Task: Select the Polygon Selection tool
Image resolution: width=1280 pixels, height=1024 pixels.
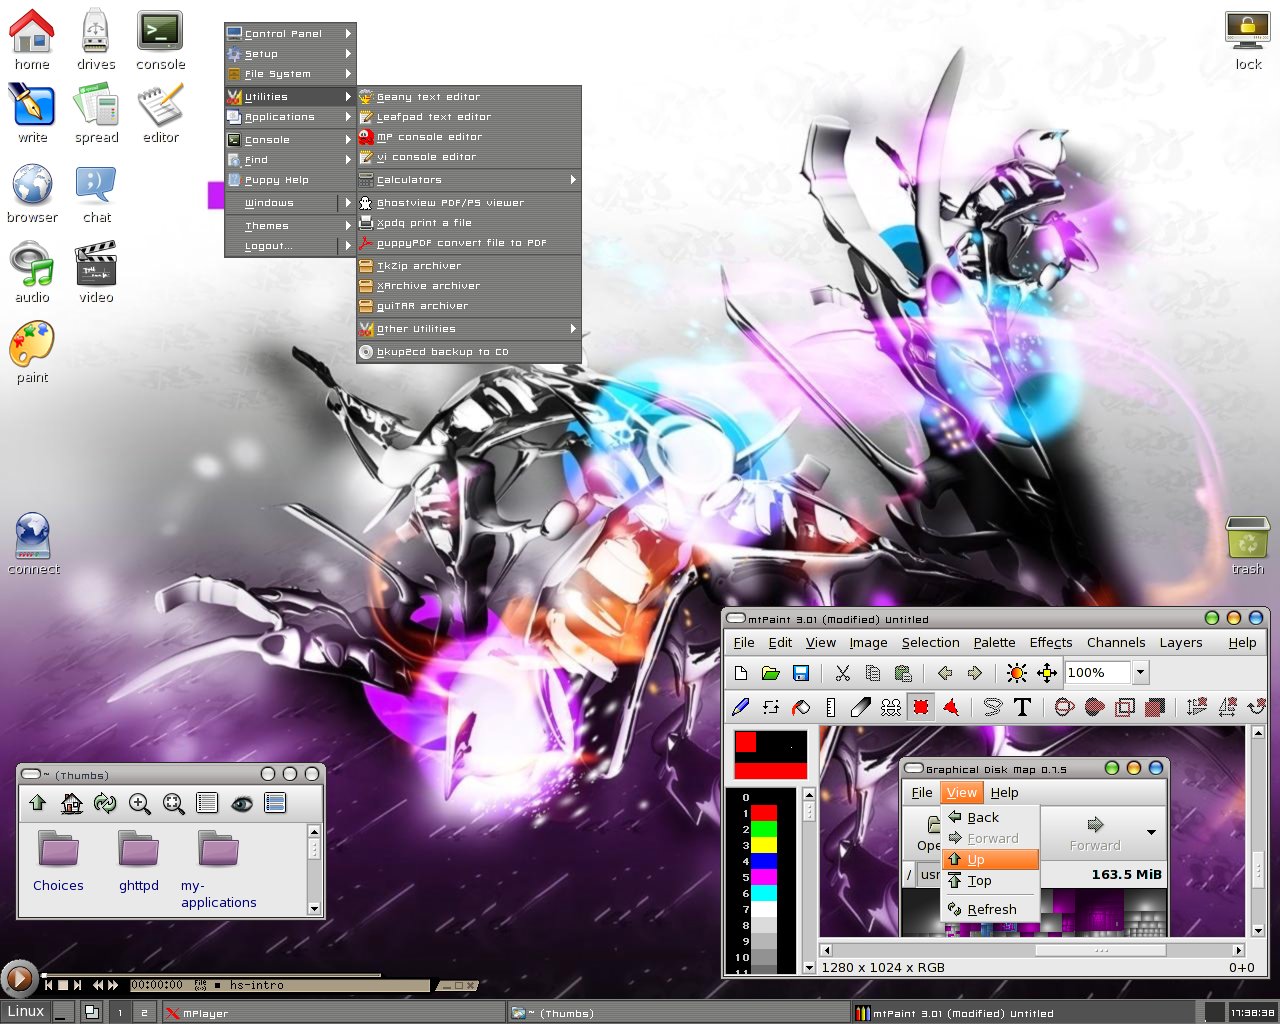Action: point(951,707)
